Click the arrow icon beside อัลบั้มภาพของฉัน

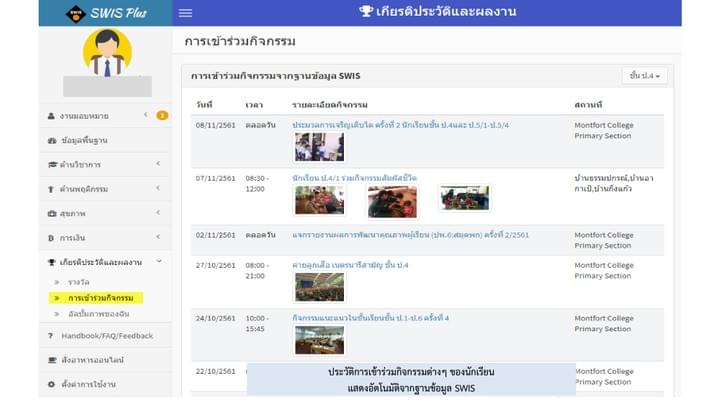pyautogui.click(x=57, y=315)
